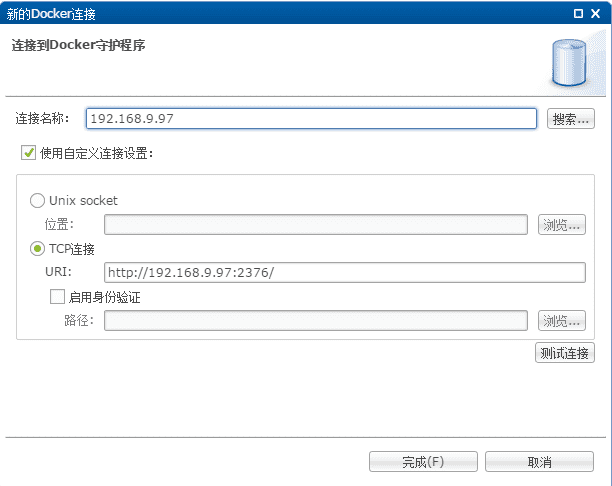Select the TCP连接 radio option
This screenshot has height=486, width=612.
click(x=37, y=249)
